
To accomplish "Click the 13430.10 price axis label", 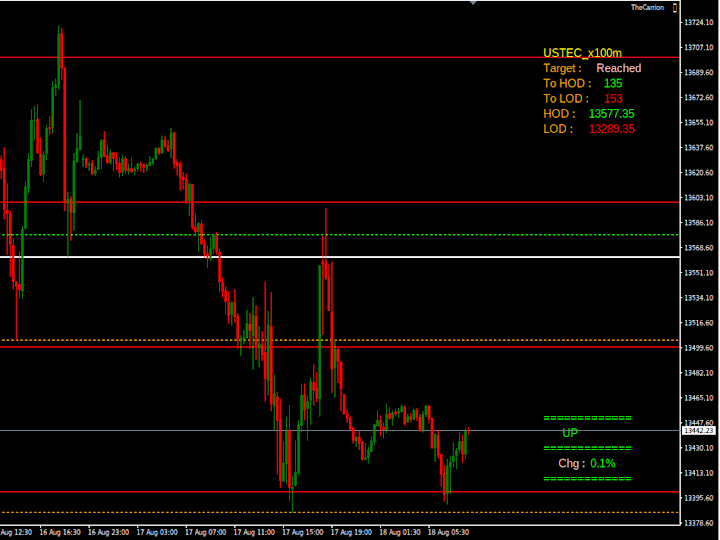I will click(698, 448).
